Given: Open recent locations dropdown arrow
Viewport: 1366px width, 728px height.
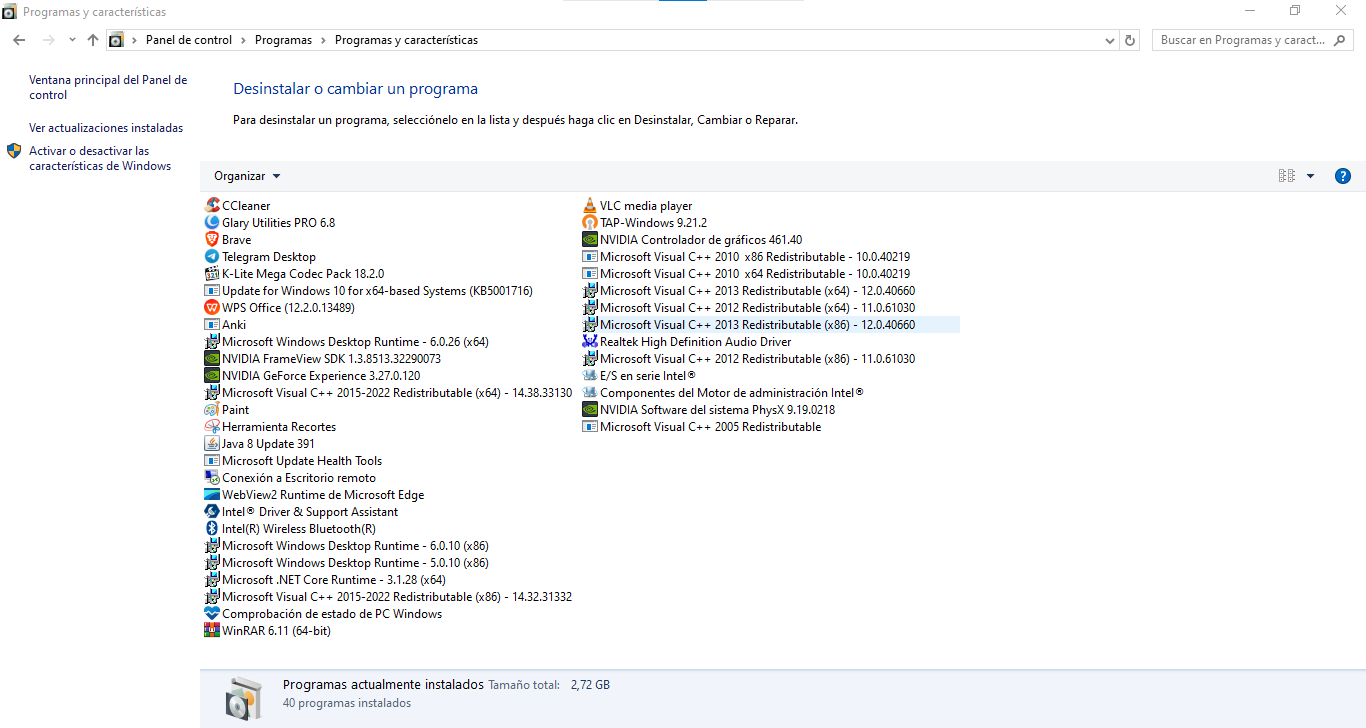Looking at the screenshot, I should click(x=72, y=40).
